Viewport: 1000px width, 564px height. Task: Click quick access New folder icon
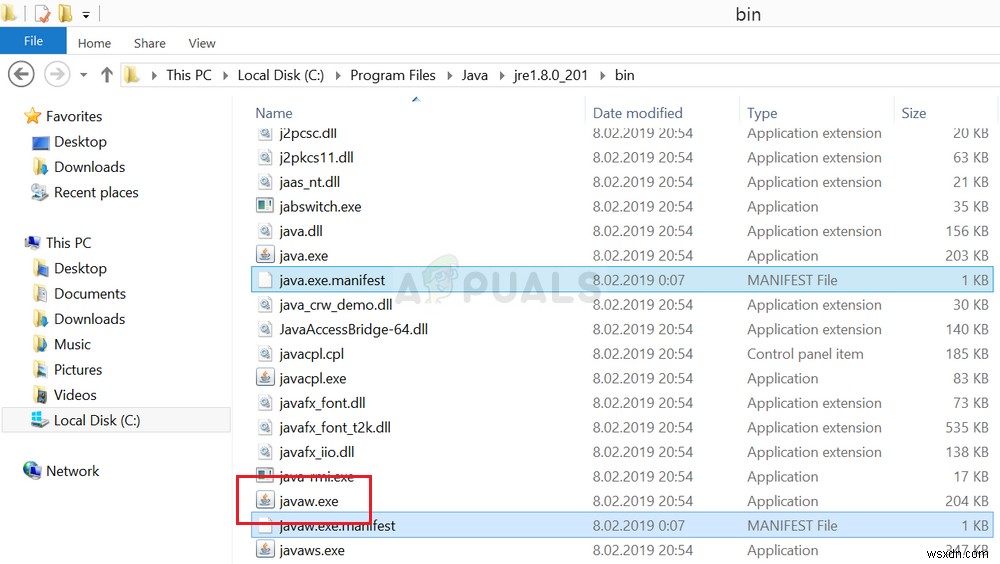click(64, 13)
